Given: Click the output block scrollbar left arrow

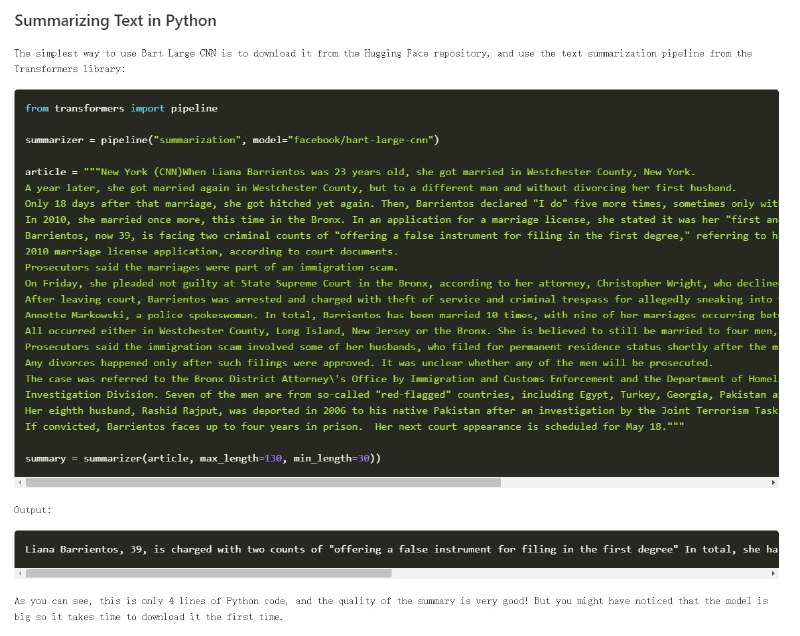Looking at the screenshot, I should (20, 573).
